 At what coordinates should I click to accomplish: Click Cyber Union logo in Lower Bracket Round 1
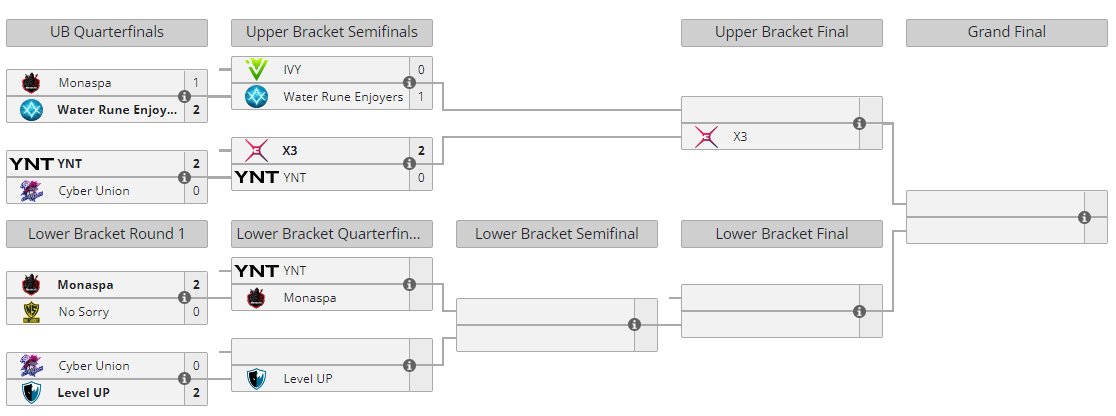31,366
